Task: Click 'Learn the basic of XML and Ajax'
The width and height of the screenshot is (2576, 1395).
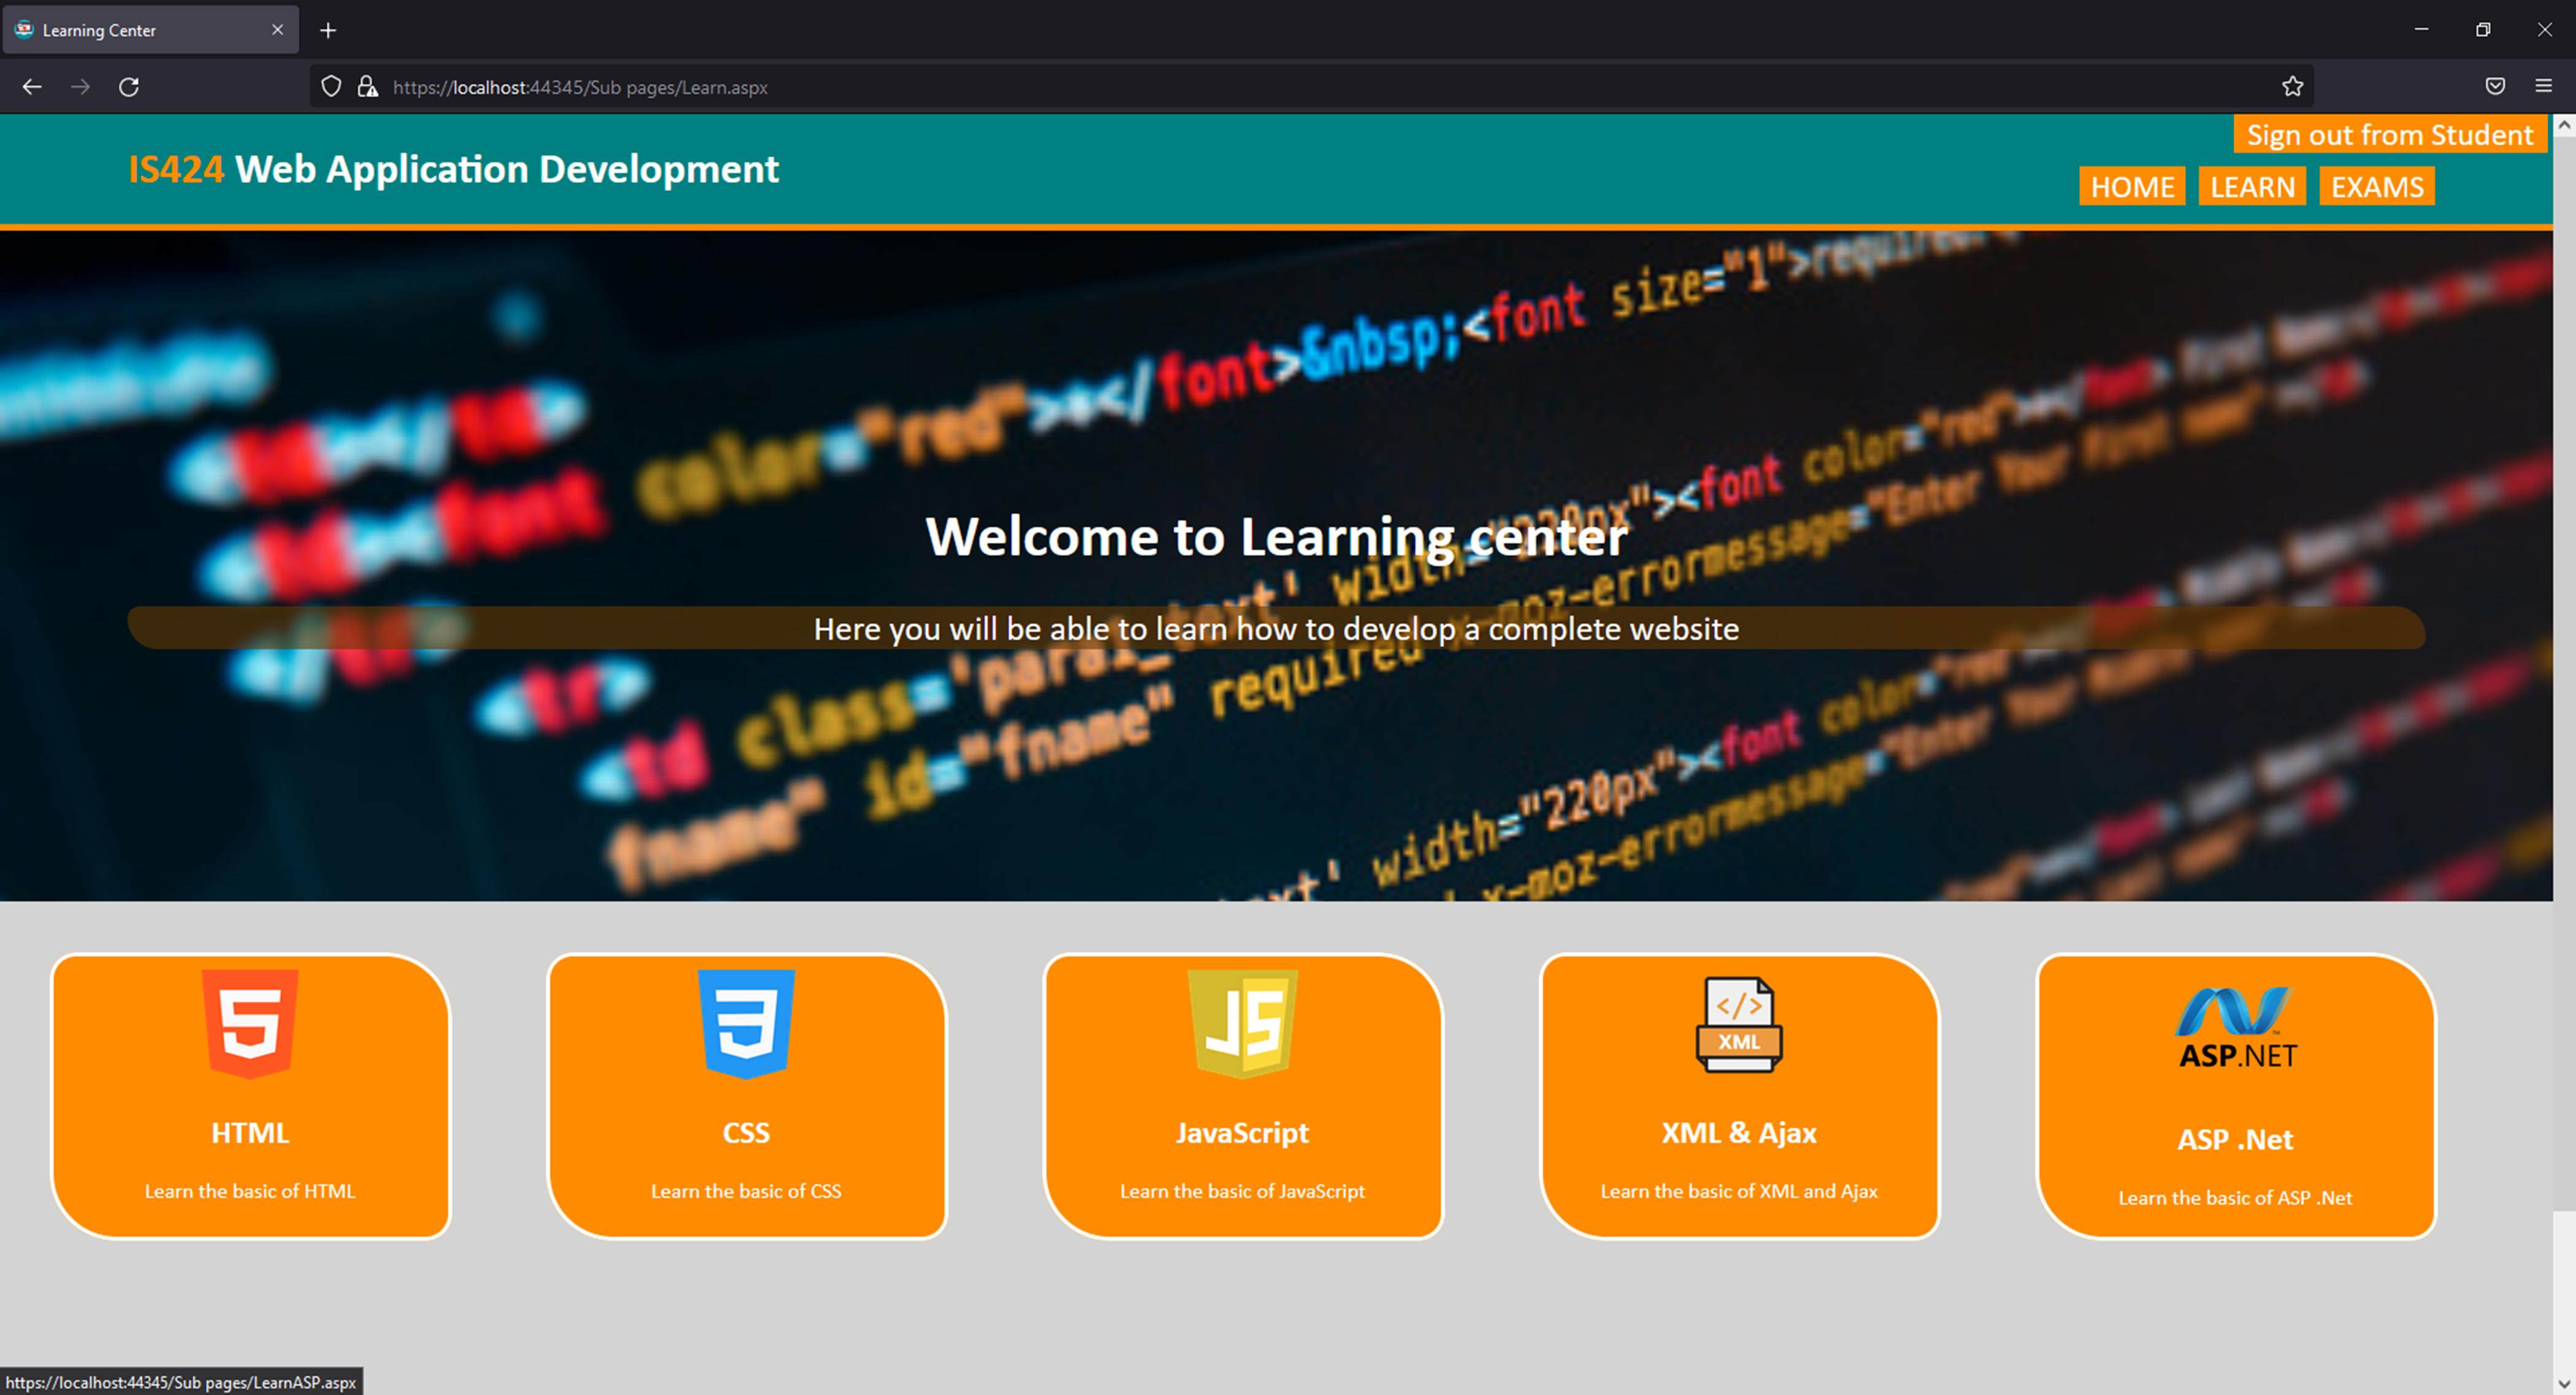Action: click(1739, 1191)
